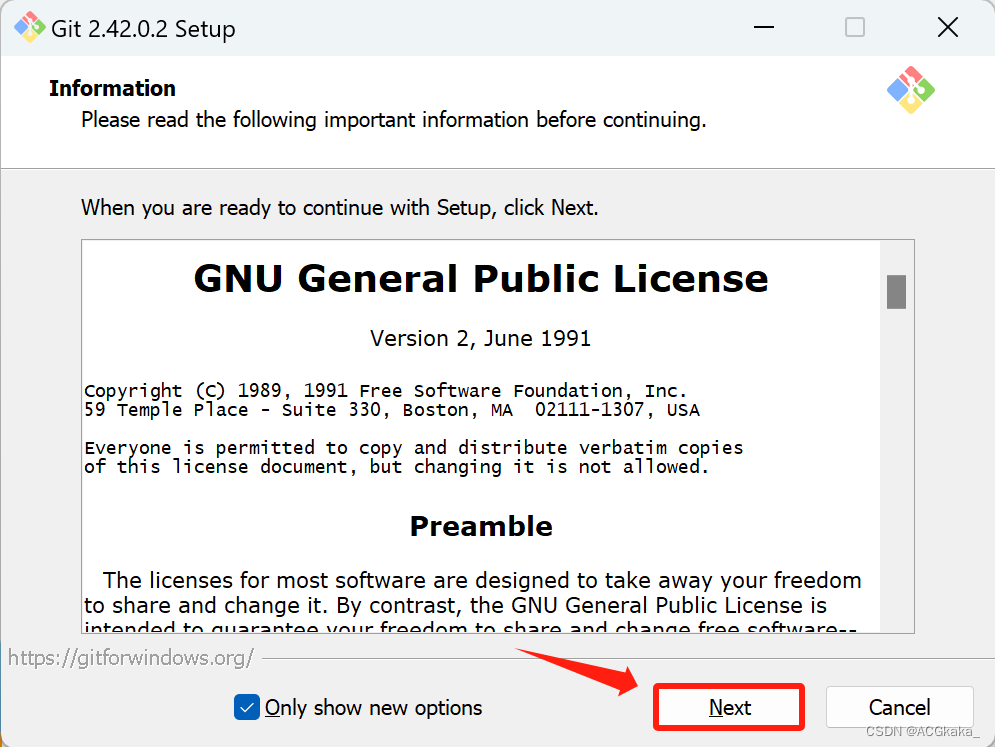Click the Preamble heading
Image resolution: width=995 pixels, height=747 pixels.
(x=481, y=526)
